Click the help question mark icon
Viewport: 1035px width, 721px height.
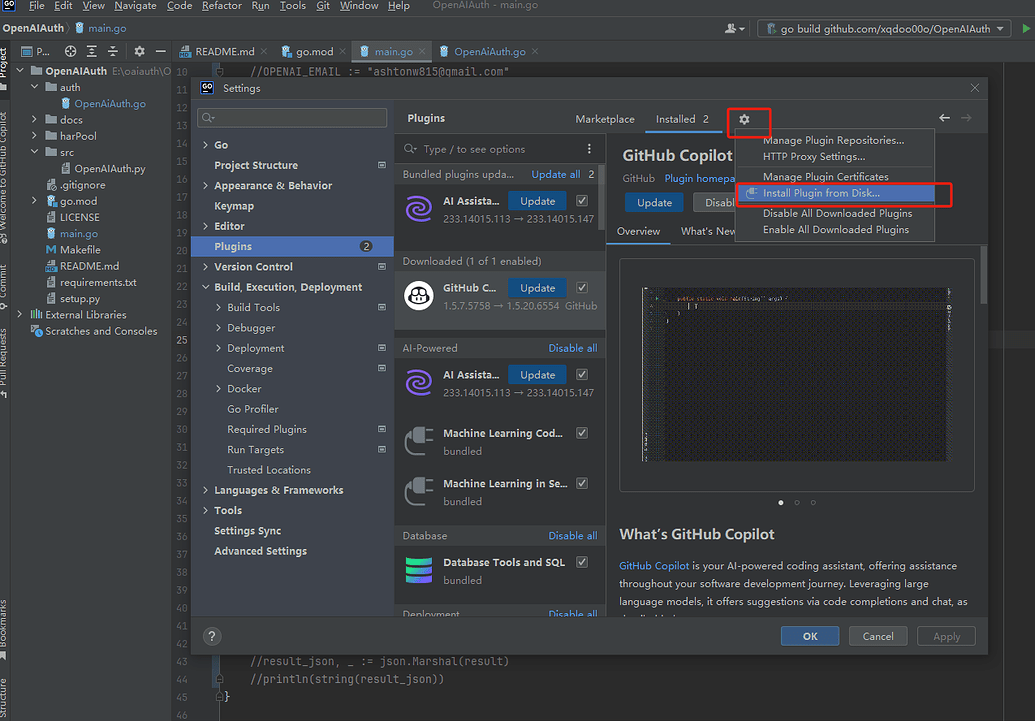[212, 636]
